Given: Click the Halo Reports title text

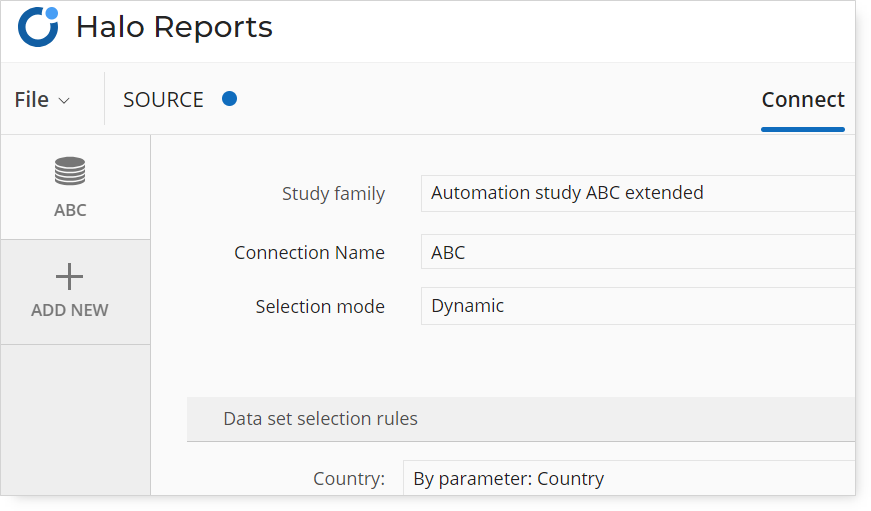Looking at the screenshot, I should 174,27.
